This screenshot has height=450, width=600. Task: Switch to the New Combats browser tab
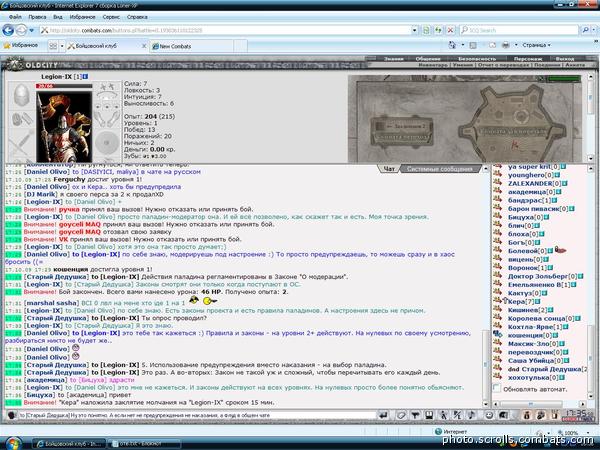tap(191, 46)
